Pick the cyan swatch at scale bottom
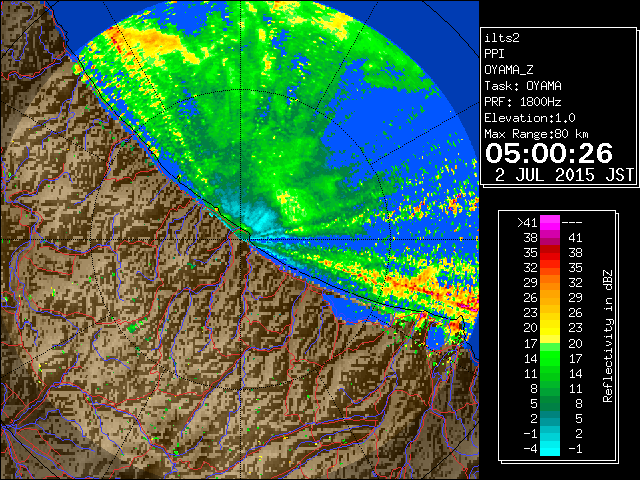The image size is (640, 480). coord(550,448)
